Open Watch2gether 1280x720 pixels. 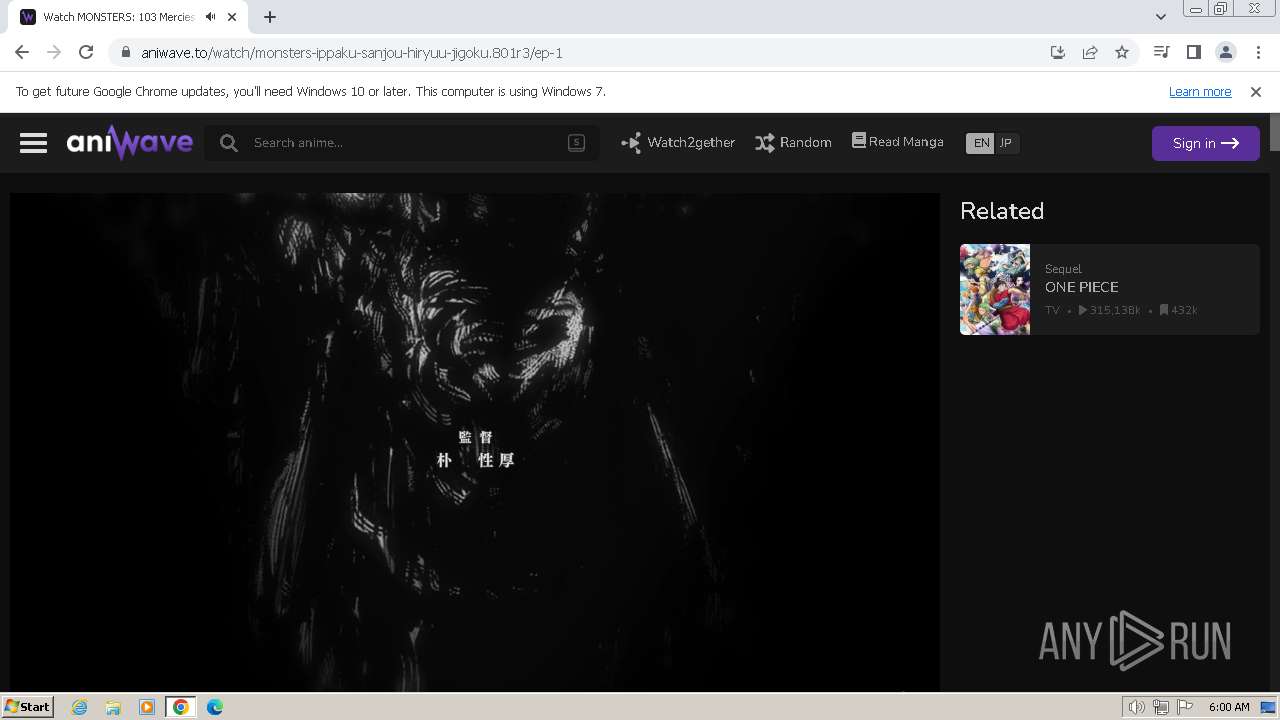coord(678,143)
